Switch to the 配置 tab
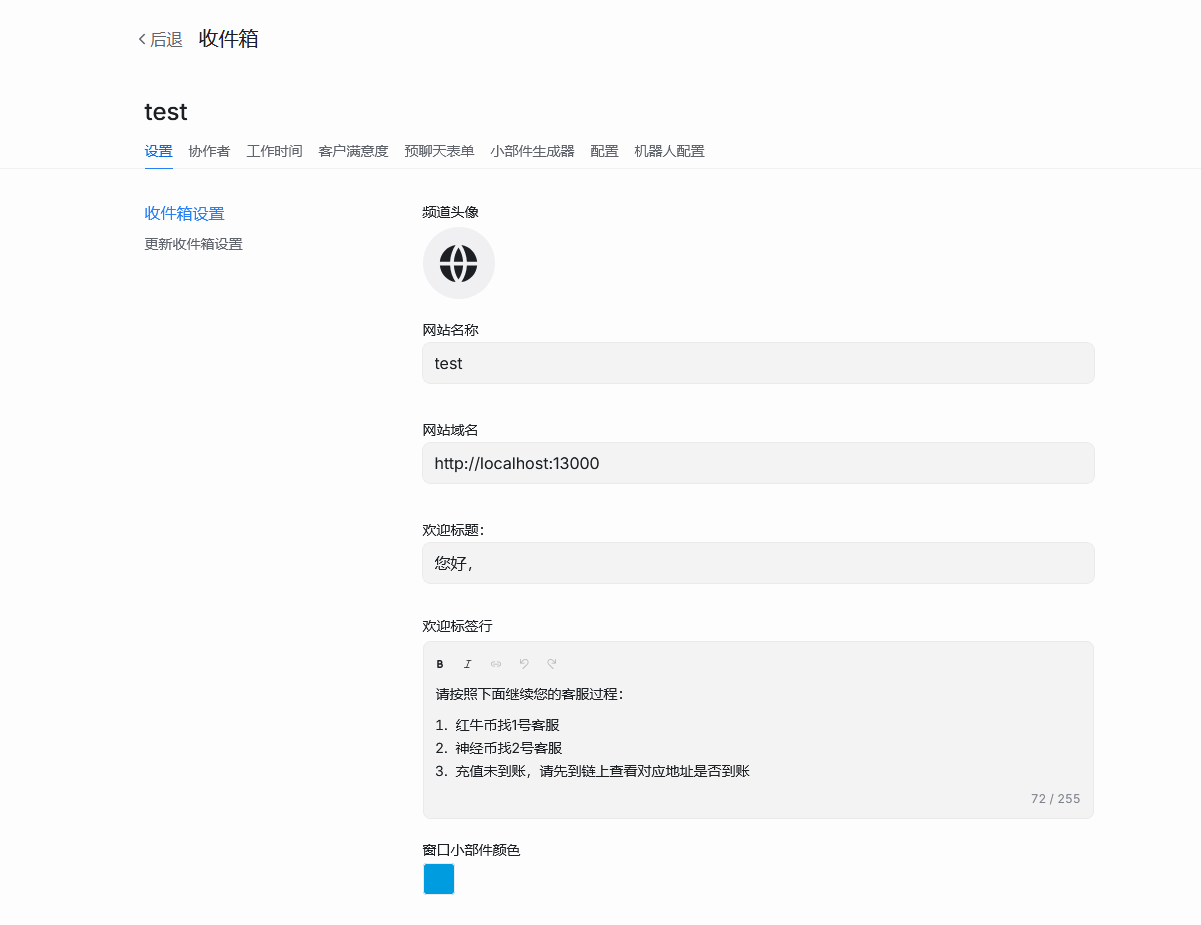 [604, 151]
